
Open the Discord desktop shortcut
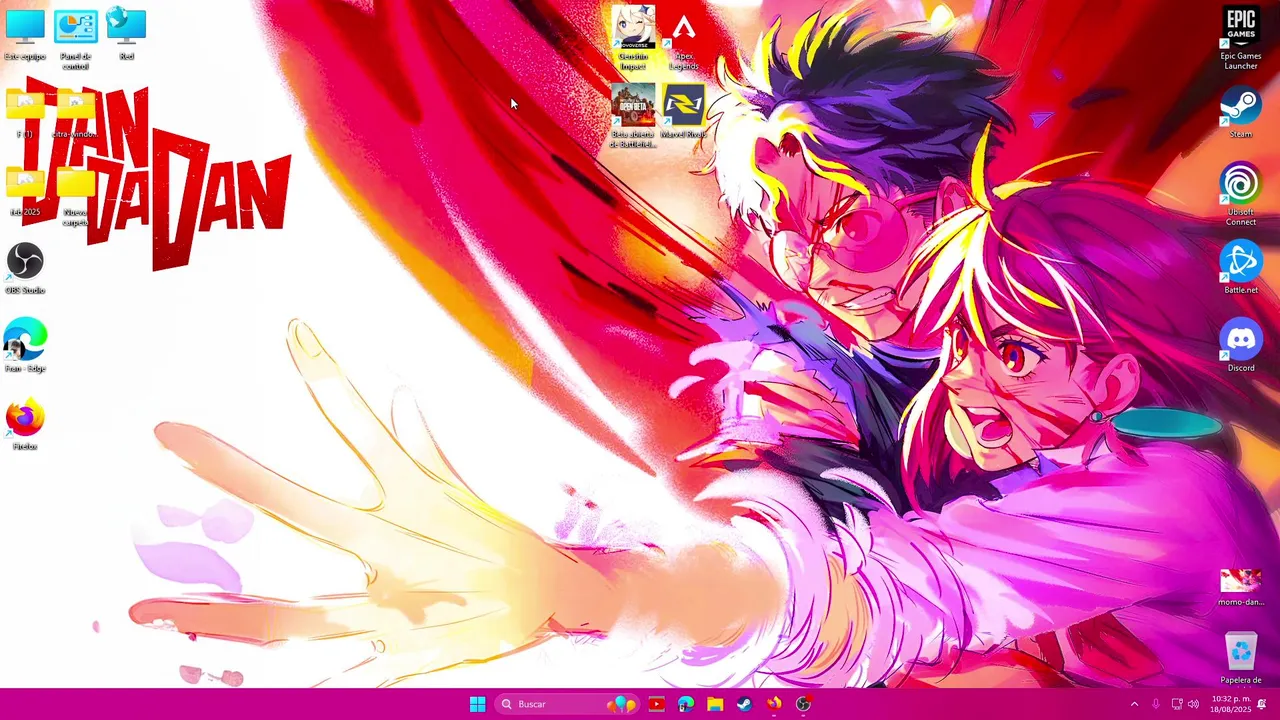coord(1241,346)
